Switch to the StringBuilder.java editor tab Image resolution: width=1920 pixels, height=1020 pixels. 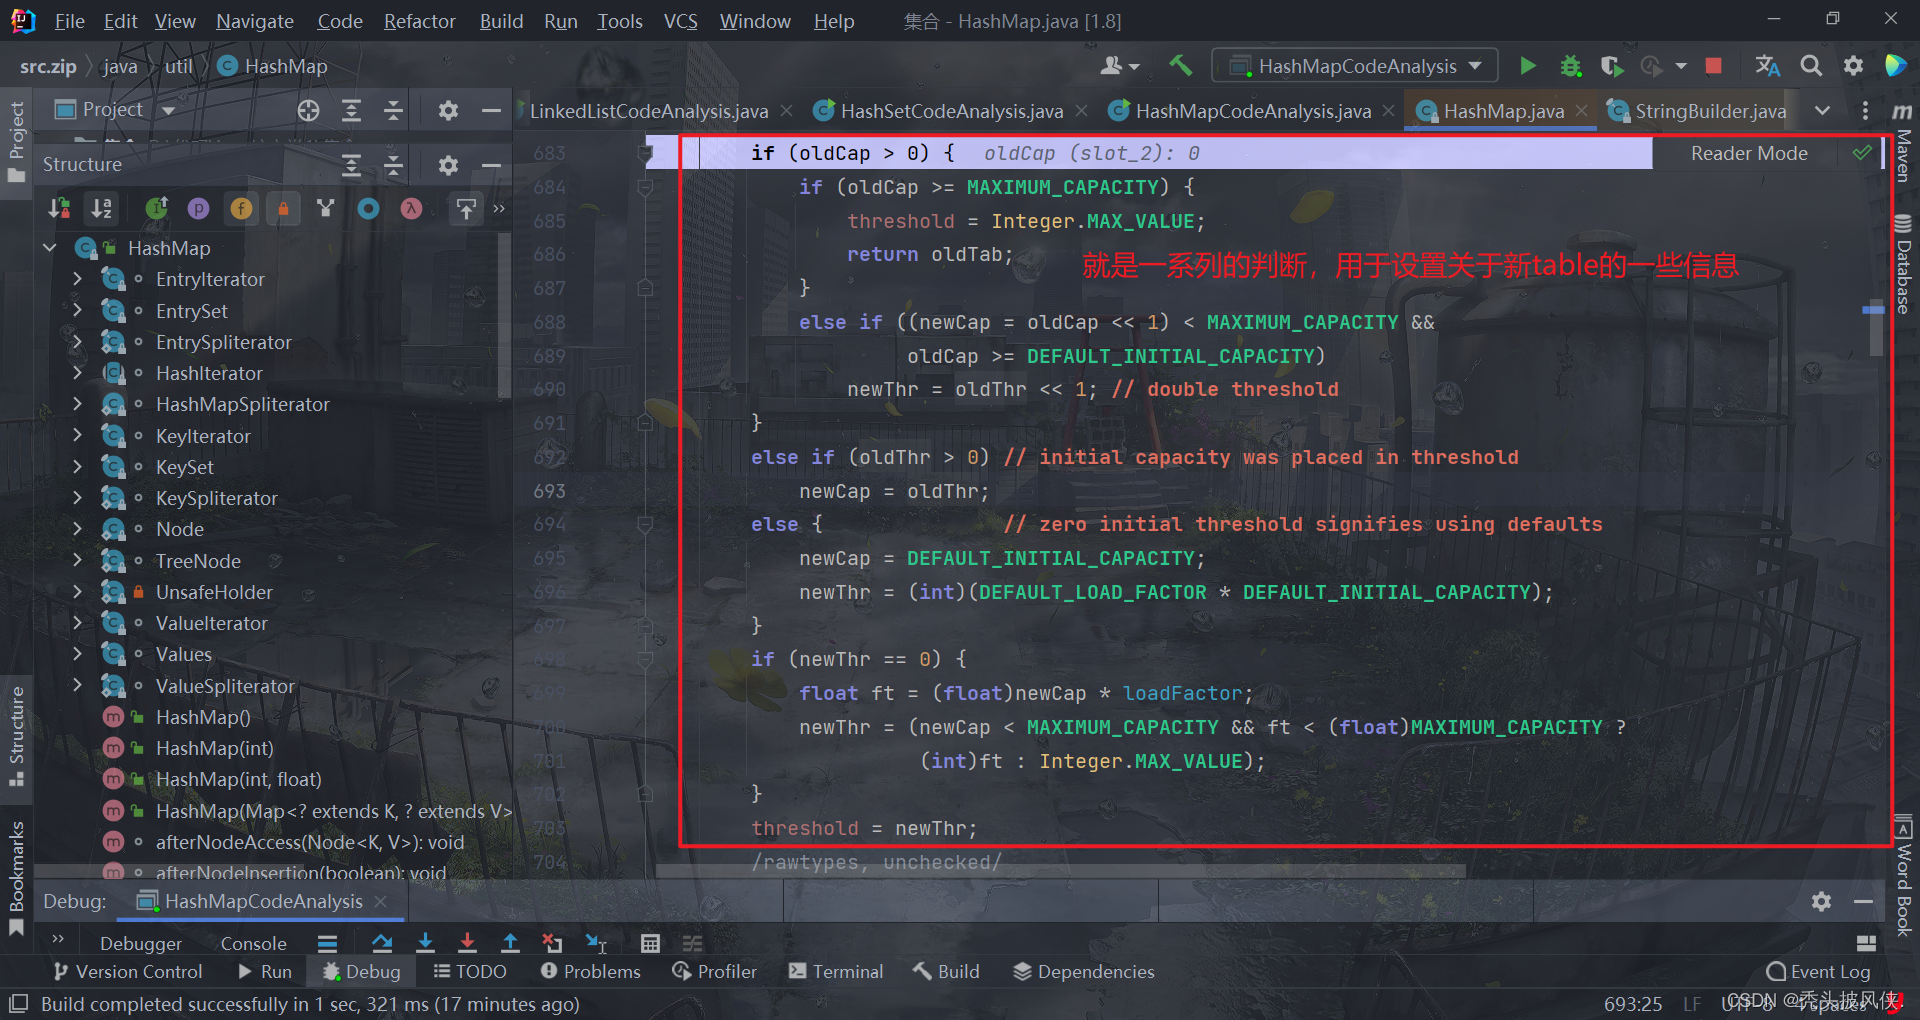click(x=1709, y=111)
